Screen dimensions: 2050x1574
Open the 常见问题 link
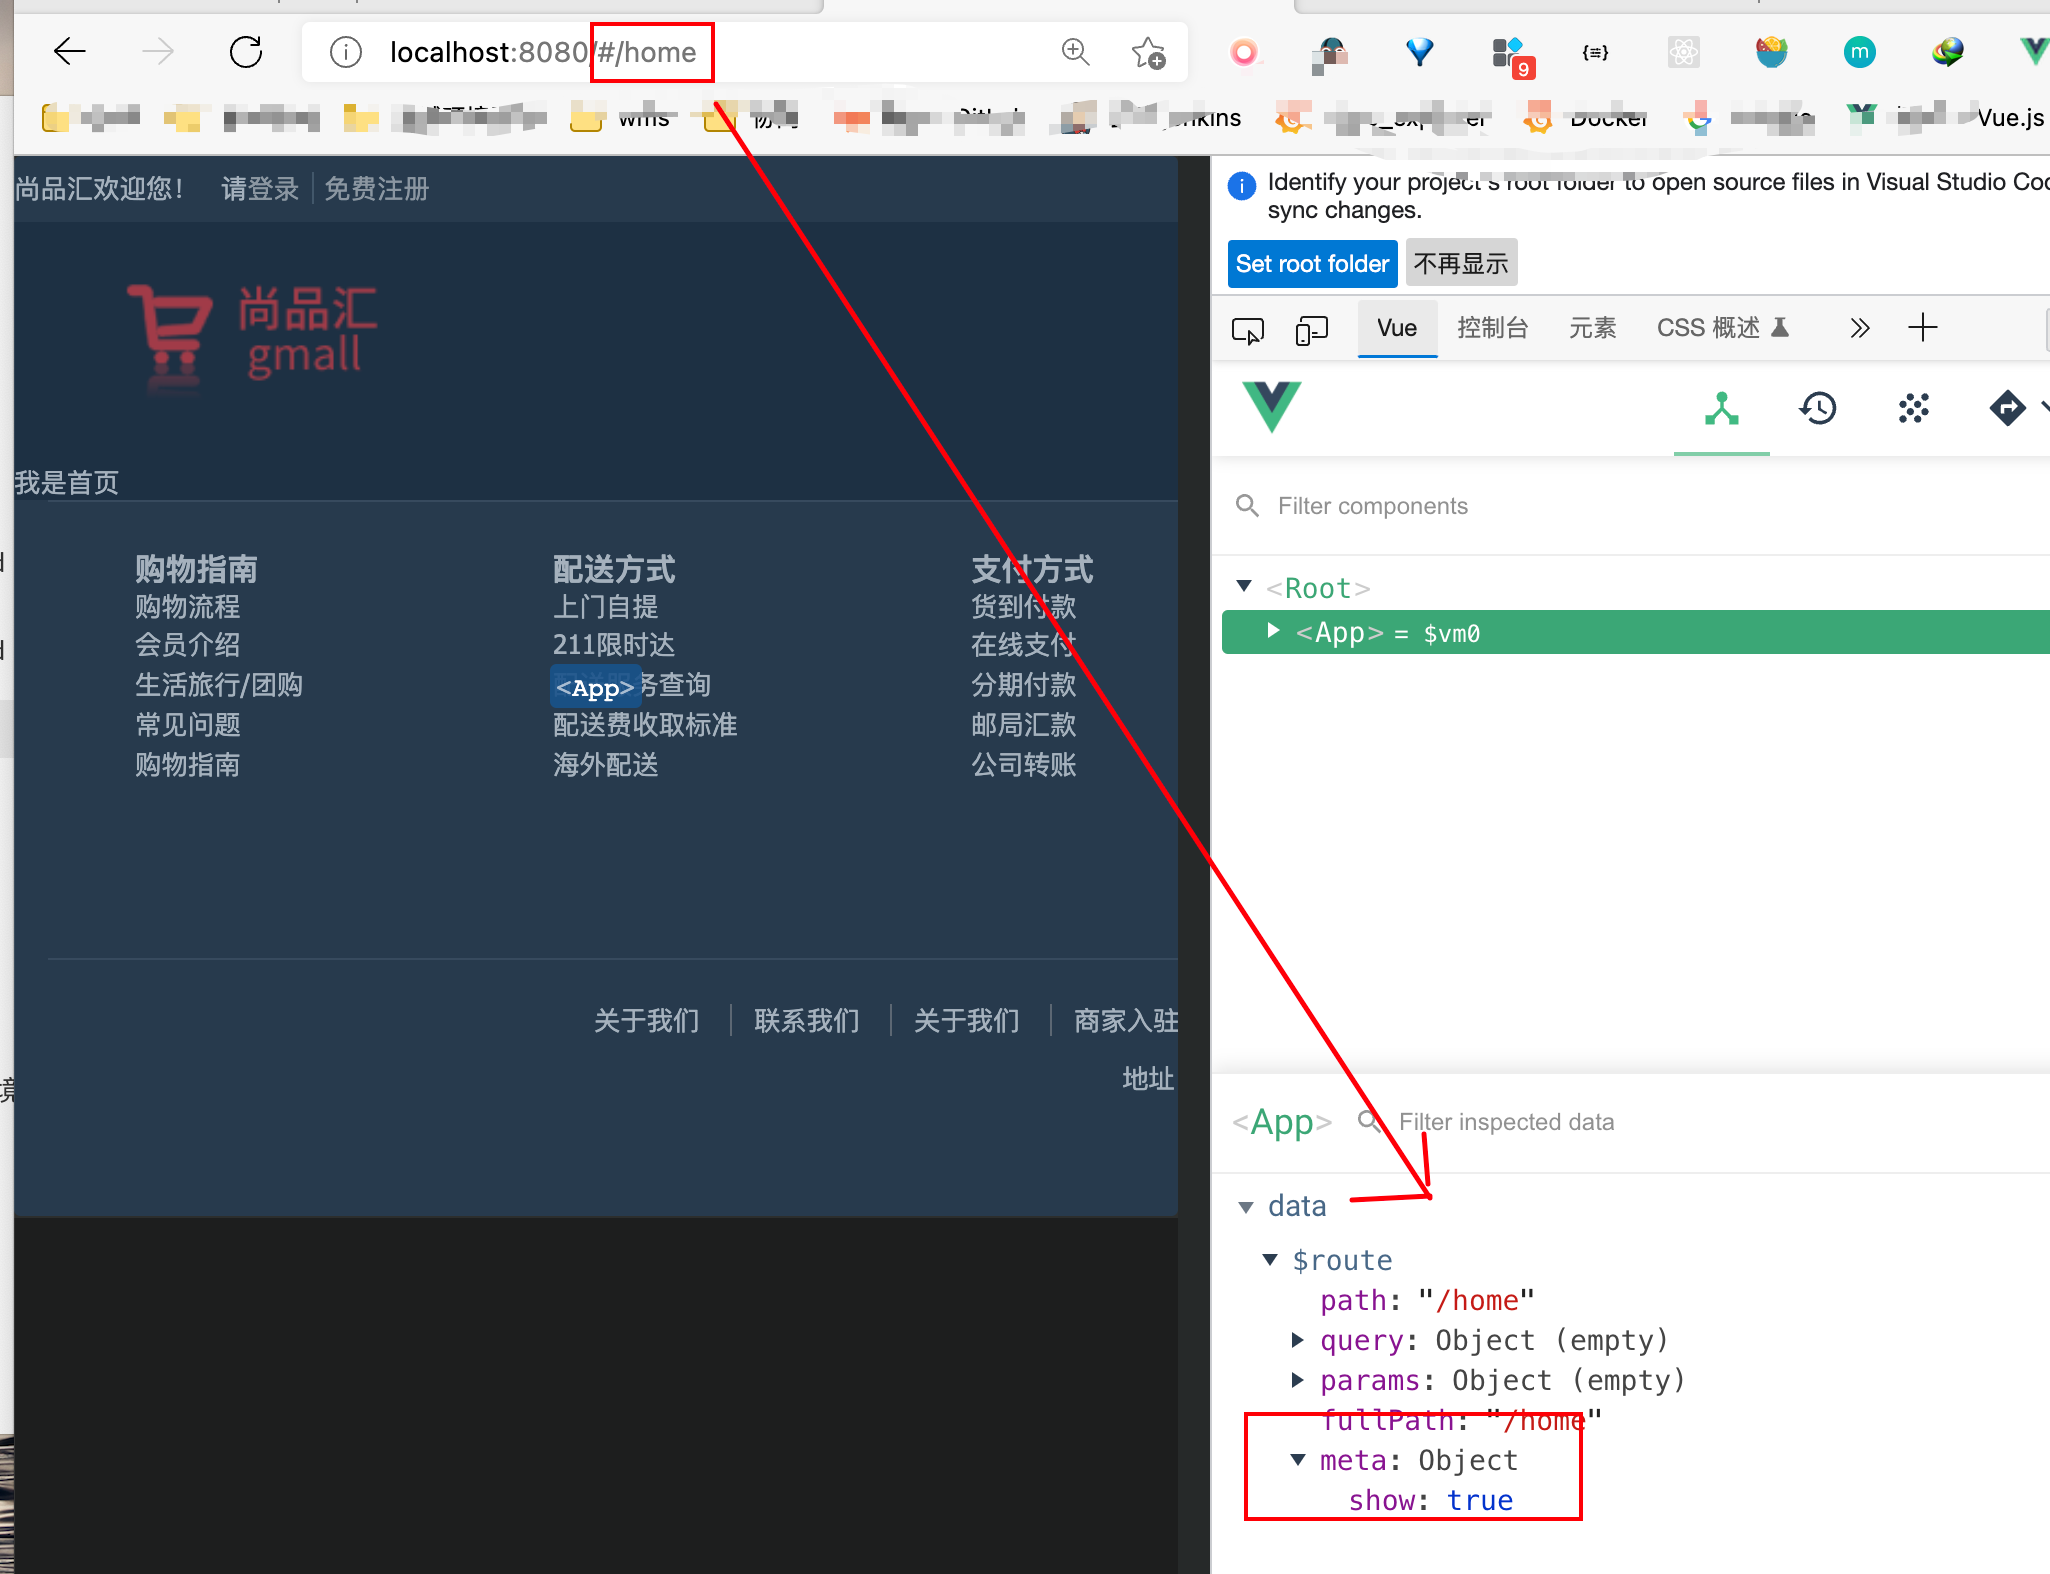coord(188,725)
